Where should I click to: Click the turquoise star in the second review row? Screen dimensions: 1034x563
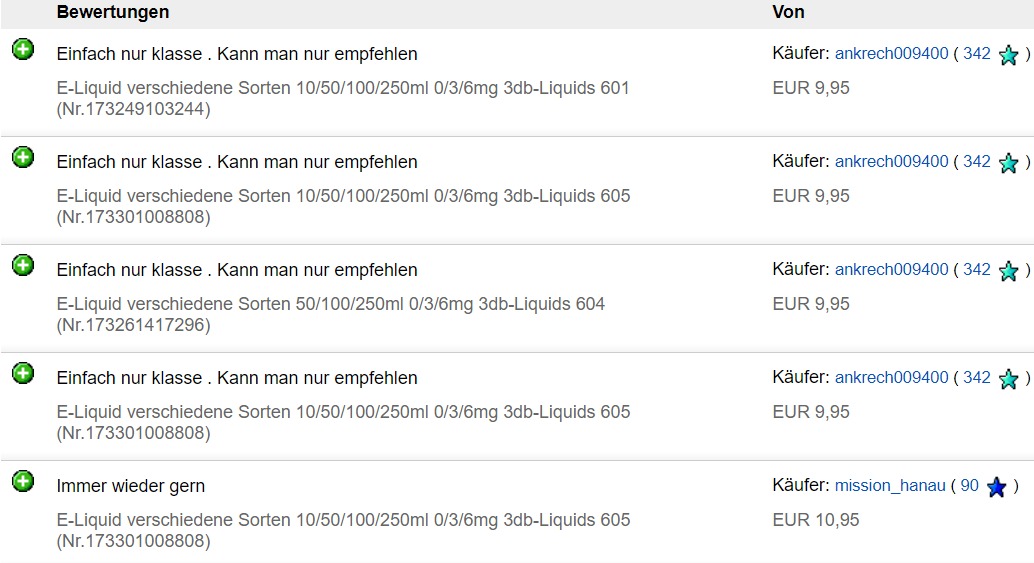1008,163
